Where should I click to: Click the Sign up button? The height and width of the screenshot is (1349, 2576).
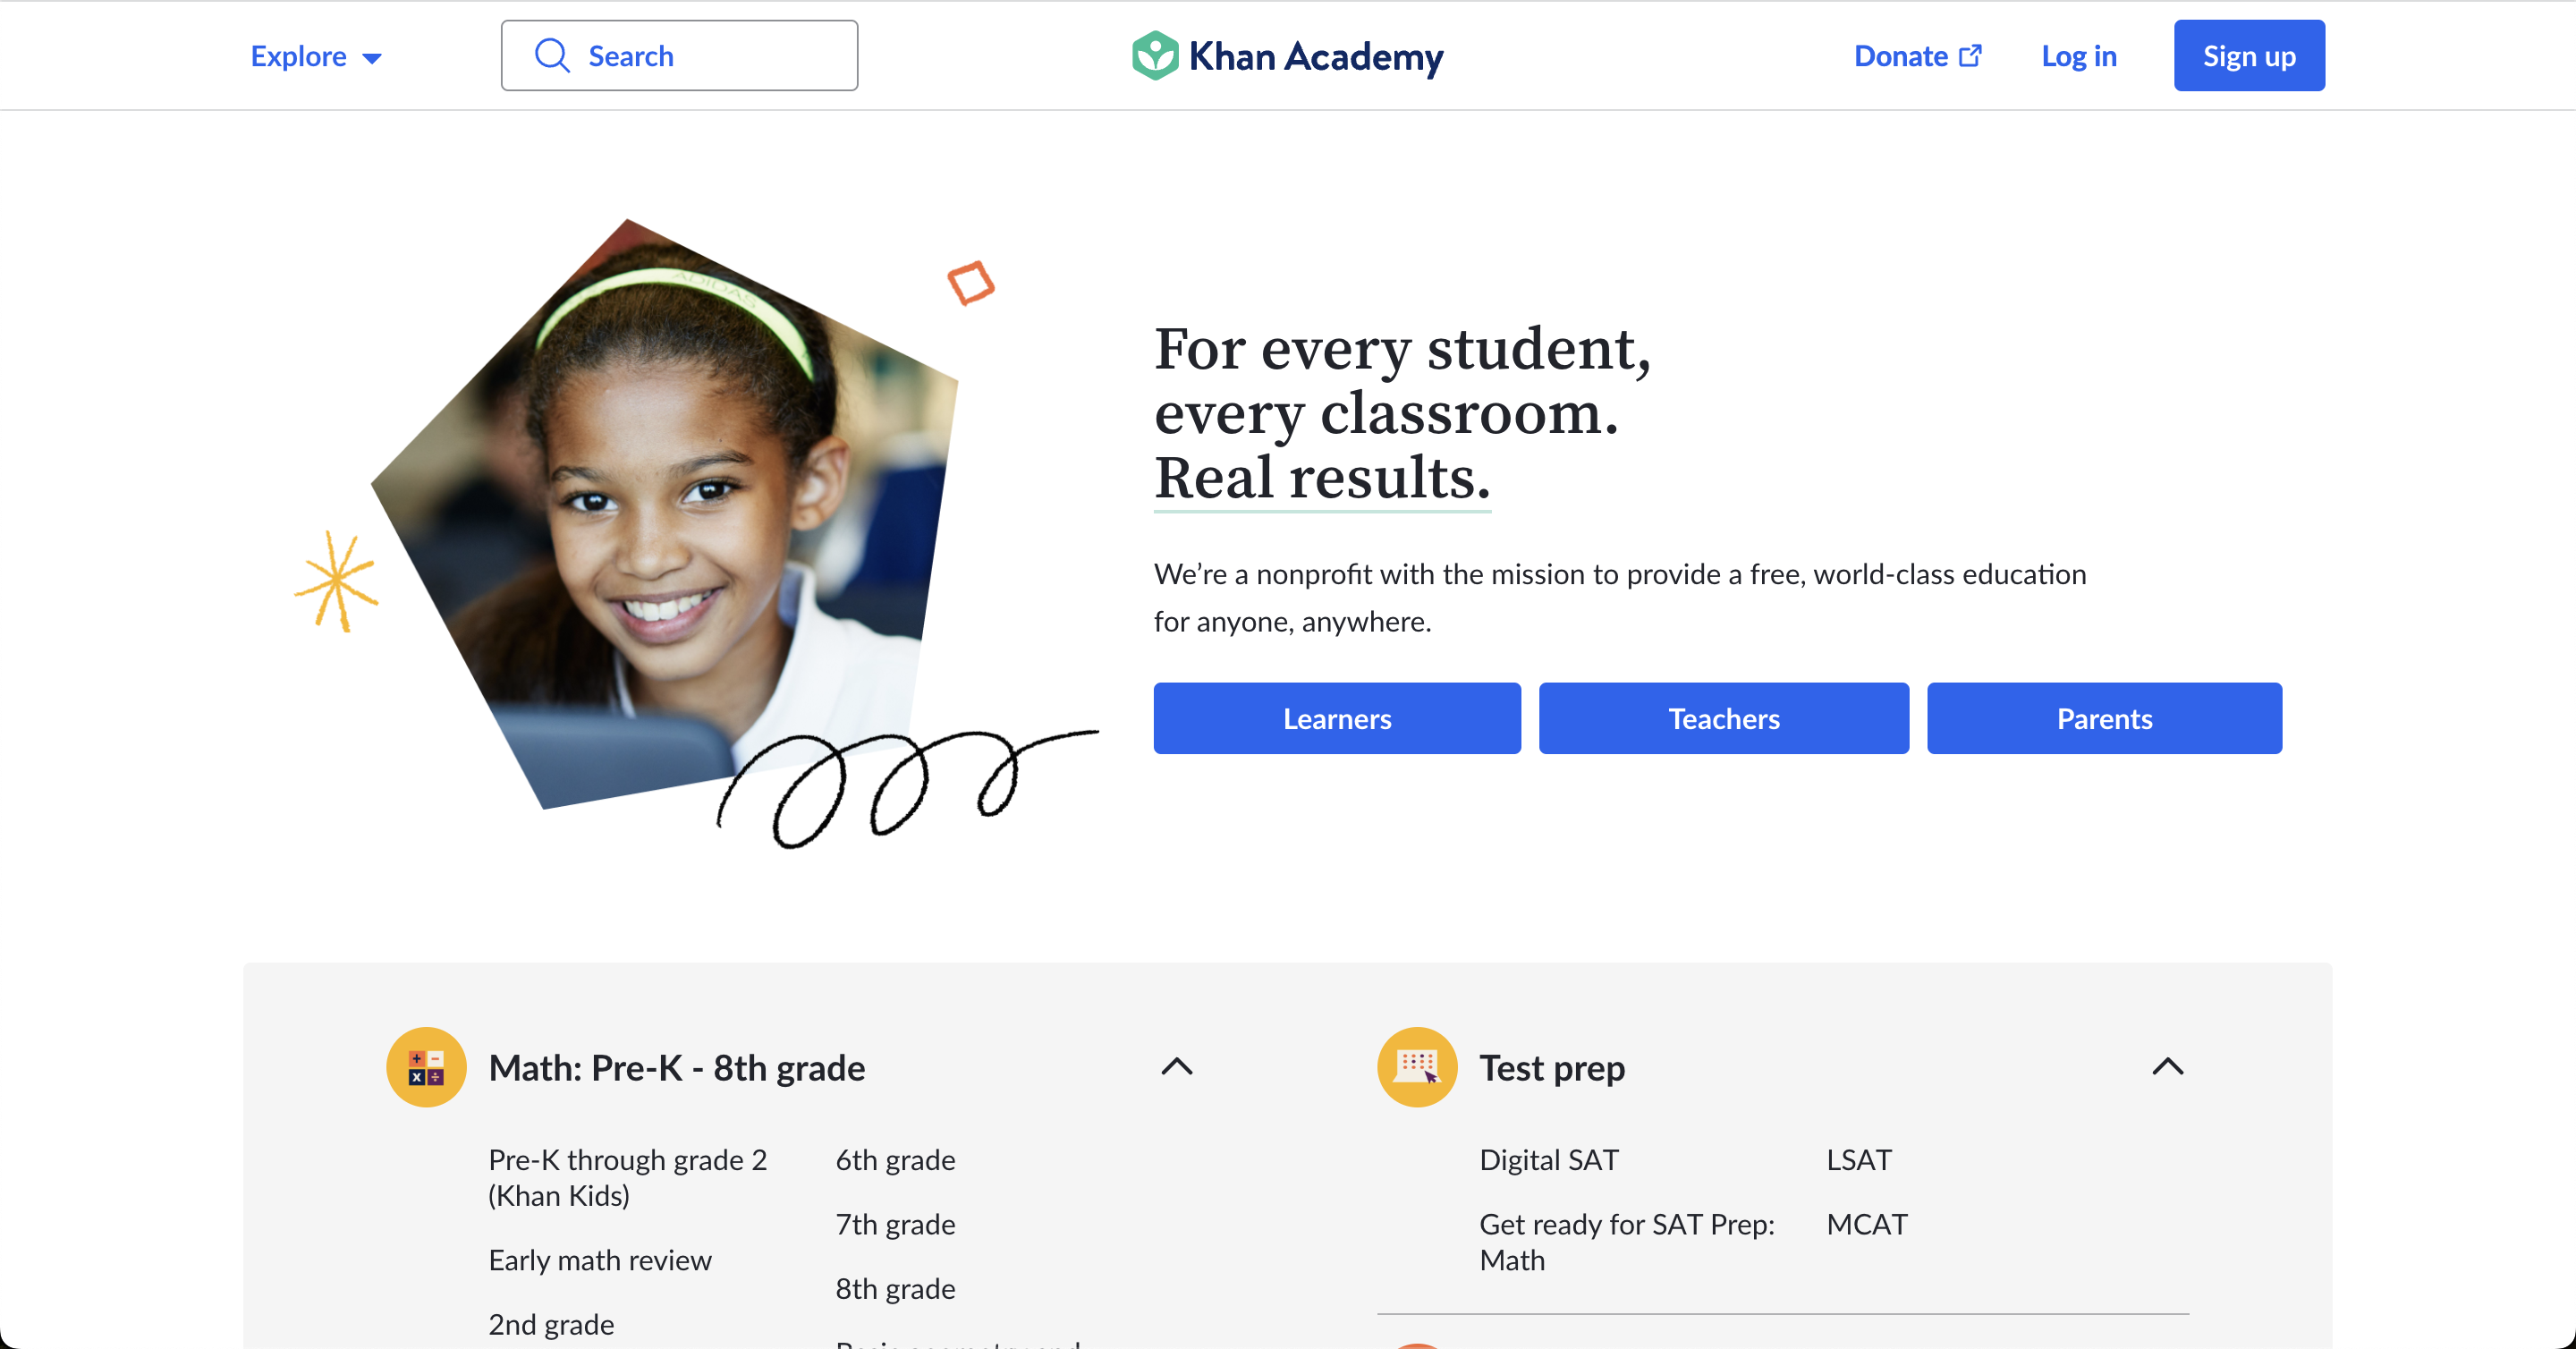2249,56
